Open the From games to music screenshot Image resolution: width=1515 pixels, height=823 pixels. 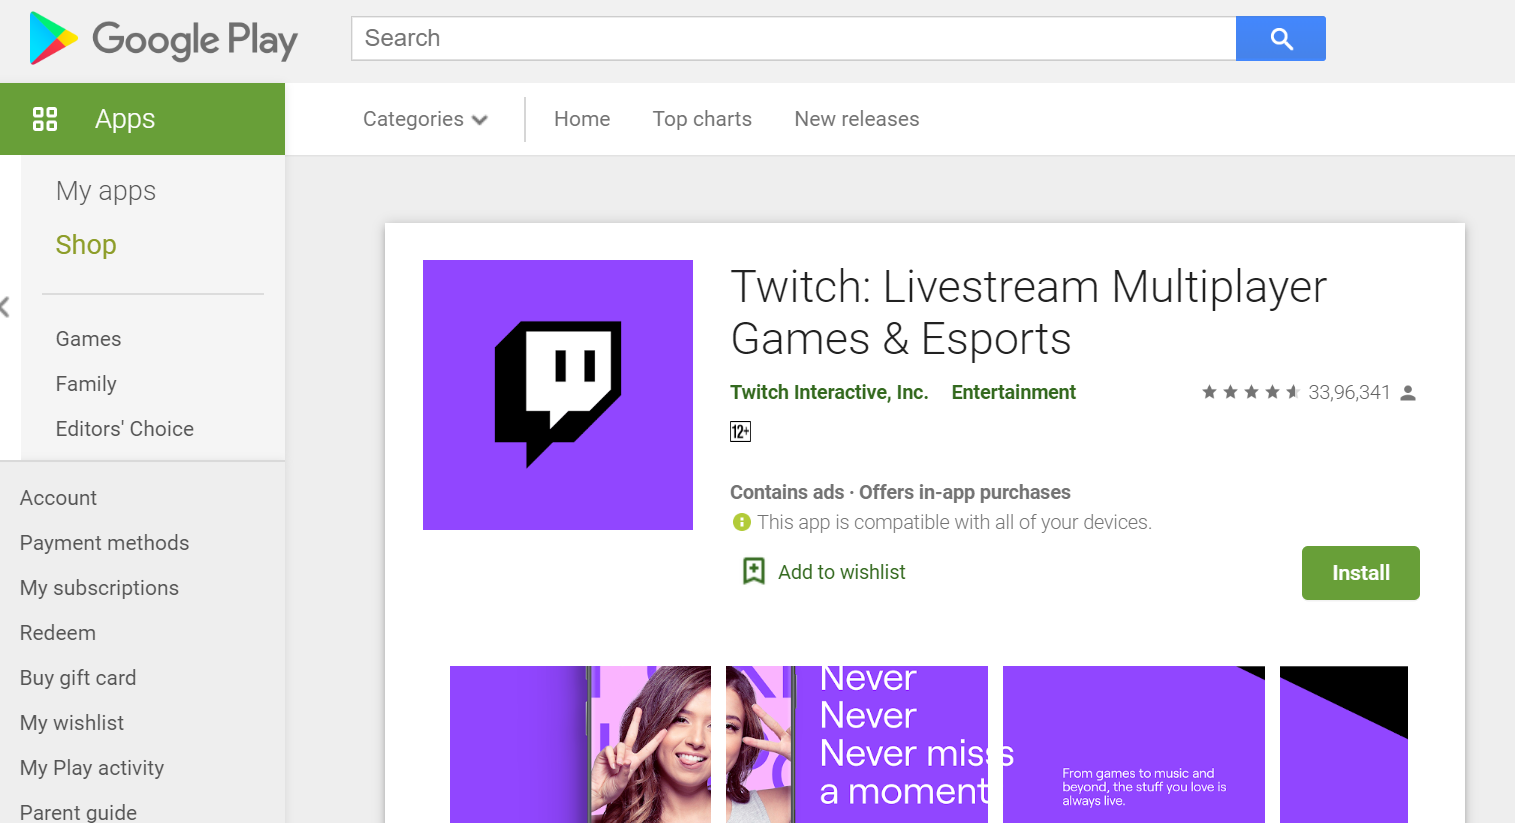(1134, 744)
